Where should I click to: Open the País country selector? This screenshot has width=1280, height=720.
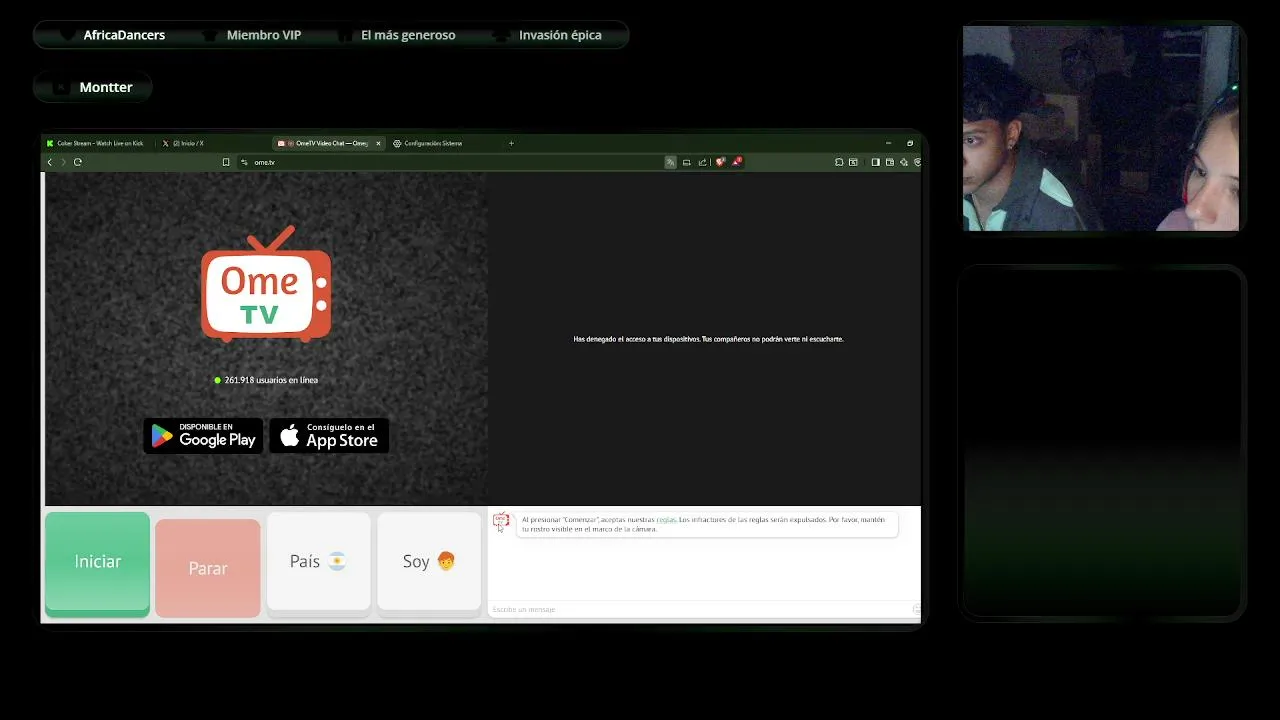click(x=319, y=561)
